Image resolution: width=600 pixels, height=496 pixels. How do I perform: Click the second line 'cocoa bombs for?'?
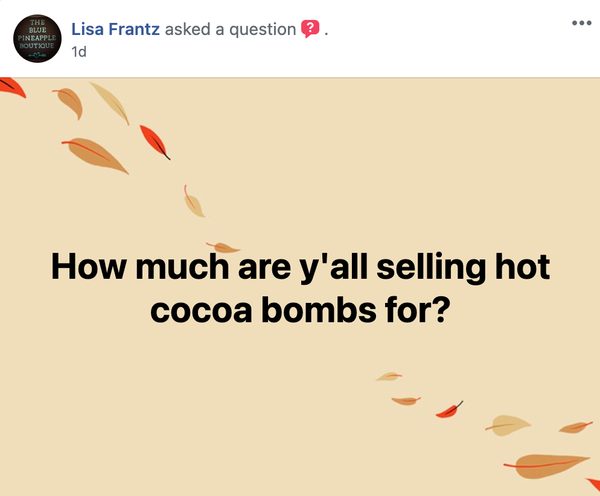pyautogui.click(x=298, y=310)
